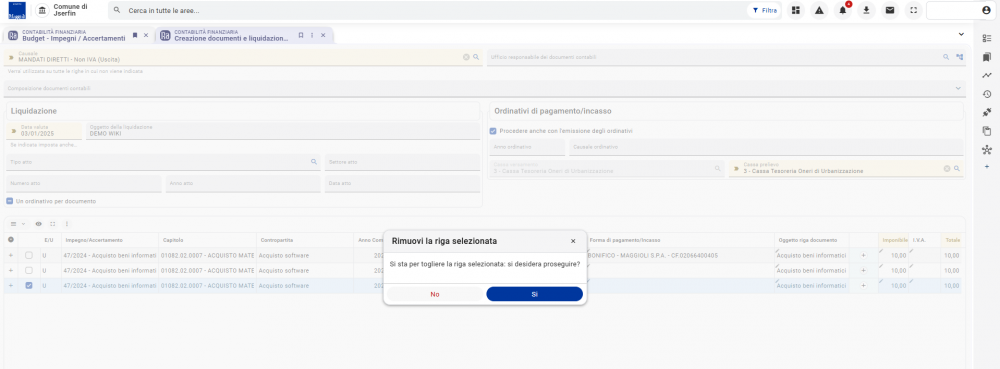
Task: Open the grid menu dropdown in table toolbar
Action: point(18,224)
